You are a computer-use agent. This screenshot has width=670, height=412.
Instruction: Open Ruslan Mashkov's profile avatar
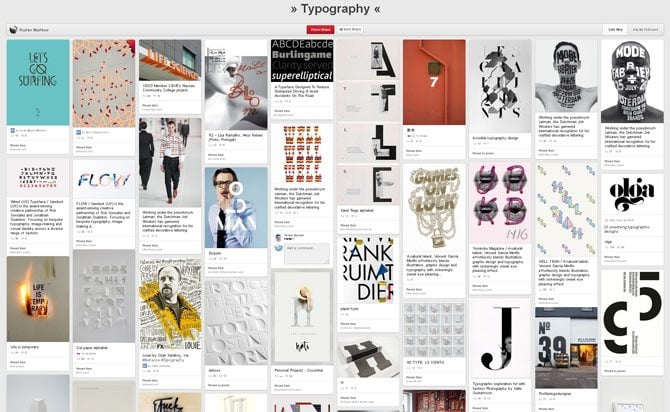[x=13, y=30]
